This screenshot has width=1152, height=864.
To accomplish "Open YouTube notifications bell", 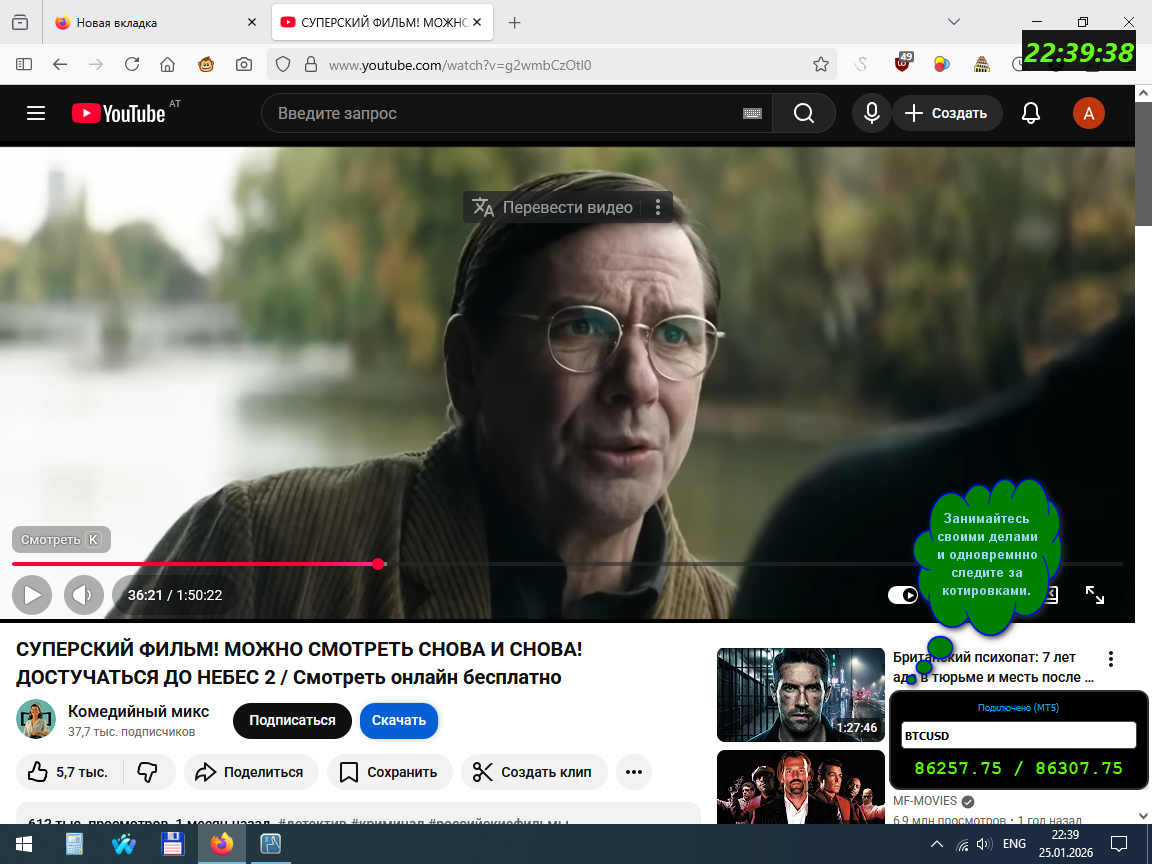I will (x=1031, y=113).
